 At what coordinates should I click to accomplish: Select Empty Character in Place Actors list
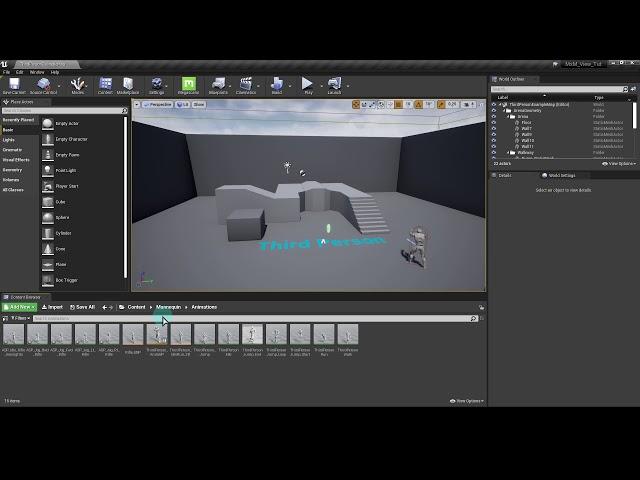(x=82, y=139)
